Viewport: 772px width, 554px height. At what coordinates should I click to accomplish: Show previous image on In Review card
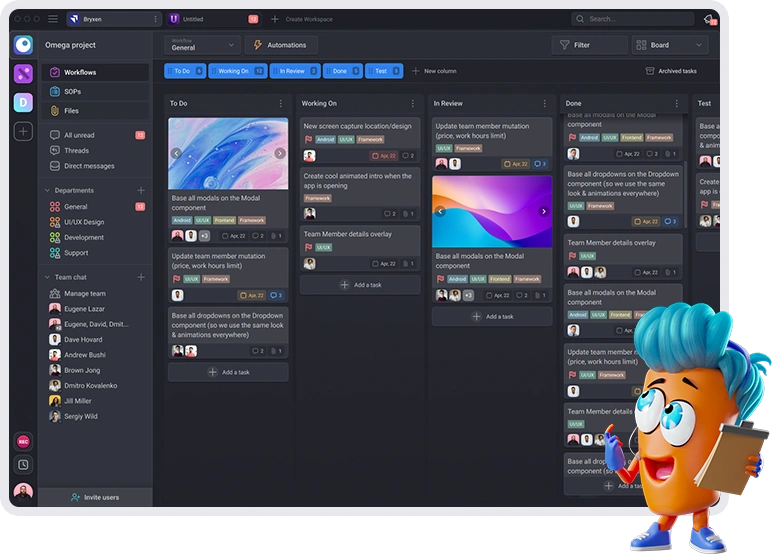pyautogui.click(x=440, y=211)
